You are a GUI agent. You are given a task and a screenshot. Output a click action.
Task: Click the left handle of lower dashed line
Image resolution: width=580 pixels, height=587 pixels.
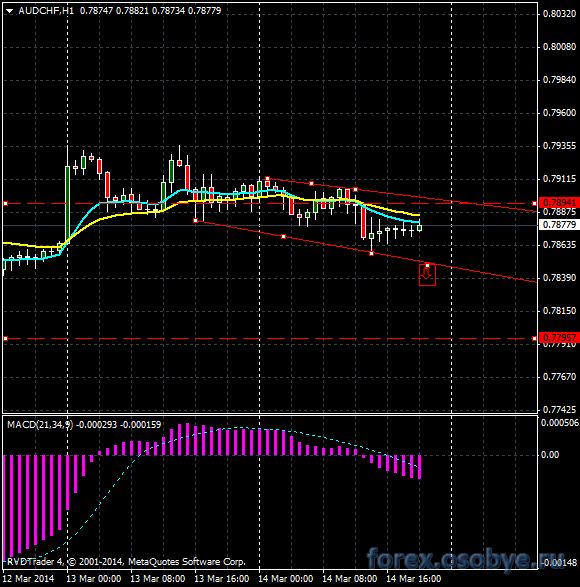pos(6,338)
